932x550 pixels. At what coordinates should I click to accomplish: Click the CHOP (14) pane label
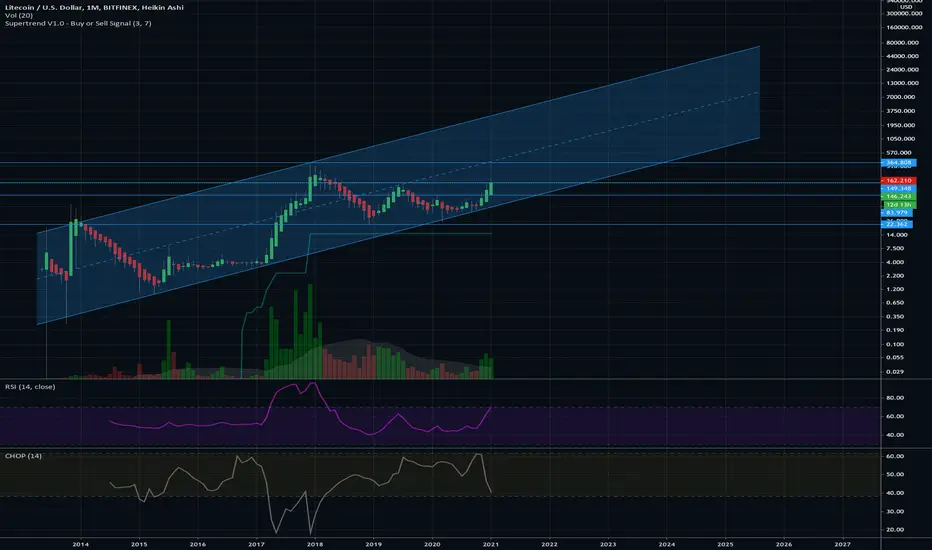click(23, 456)
